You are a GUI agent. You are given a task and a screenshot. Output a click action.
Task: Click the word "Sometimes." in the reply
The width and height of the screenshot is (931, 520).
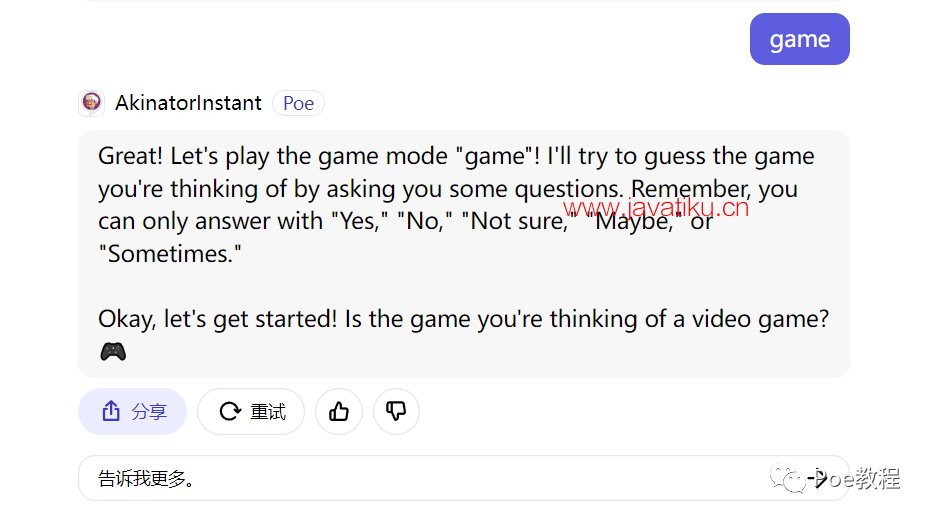(x=170, y=254)
